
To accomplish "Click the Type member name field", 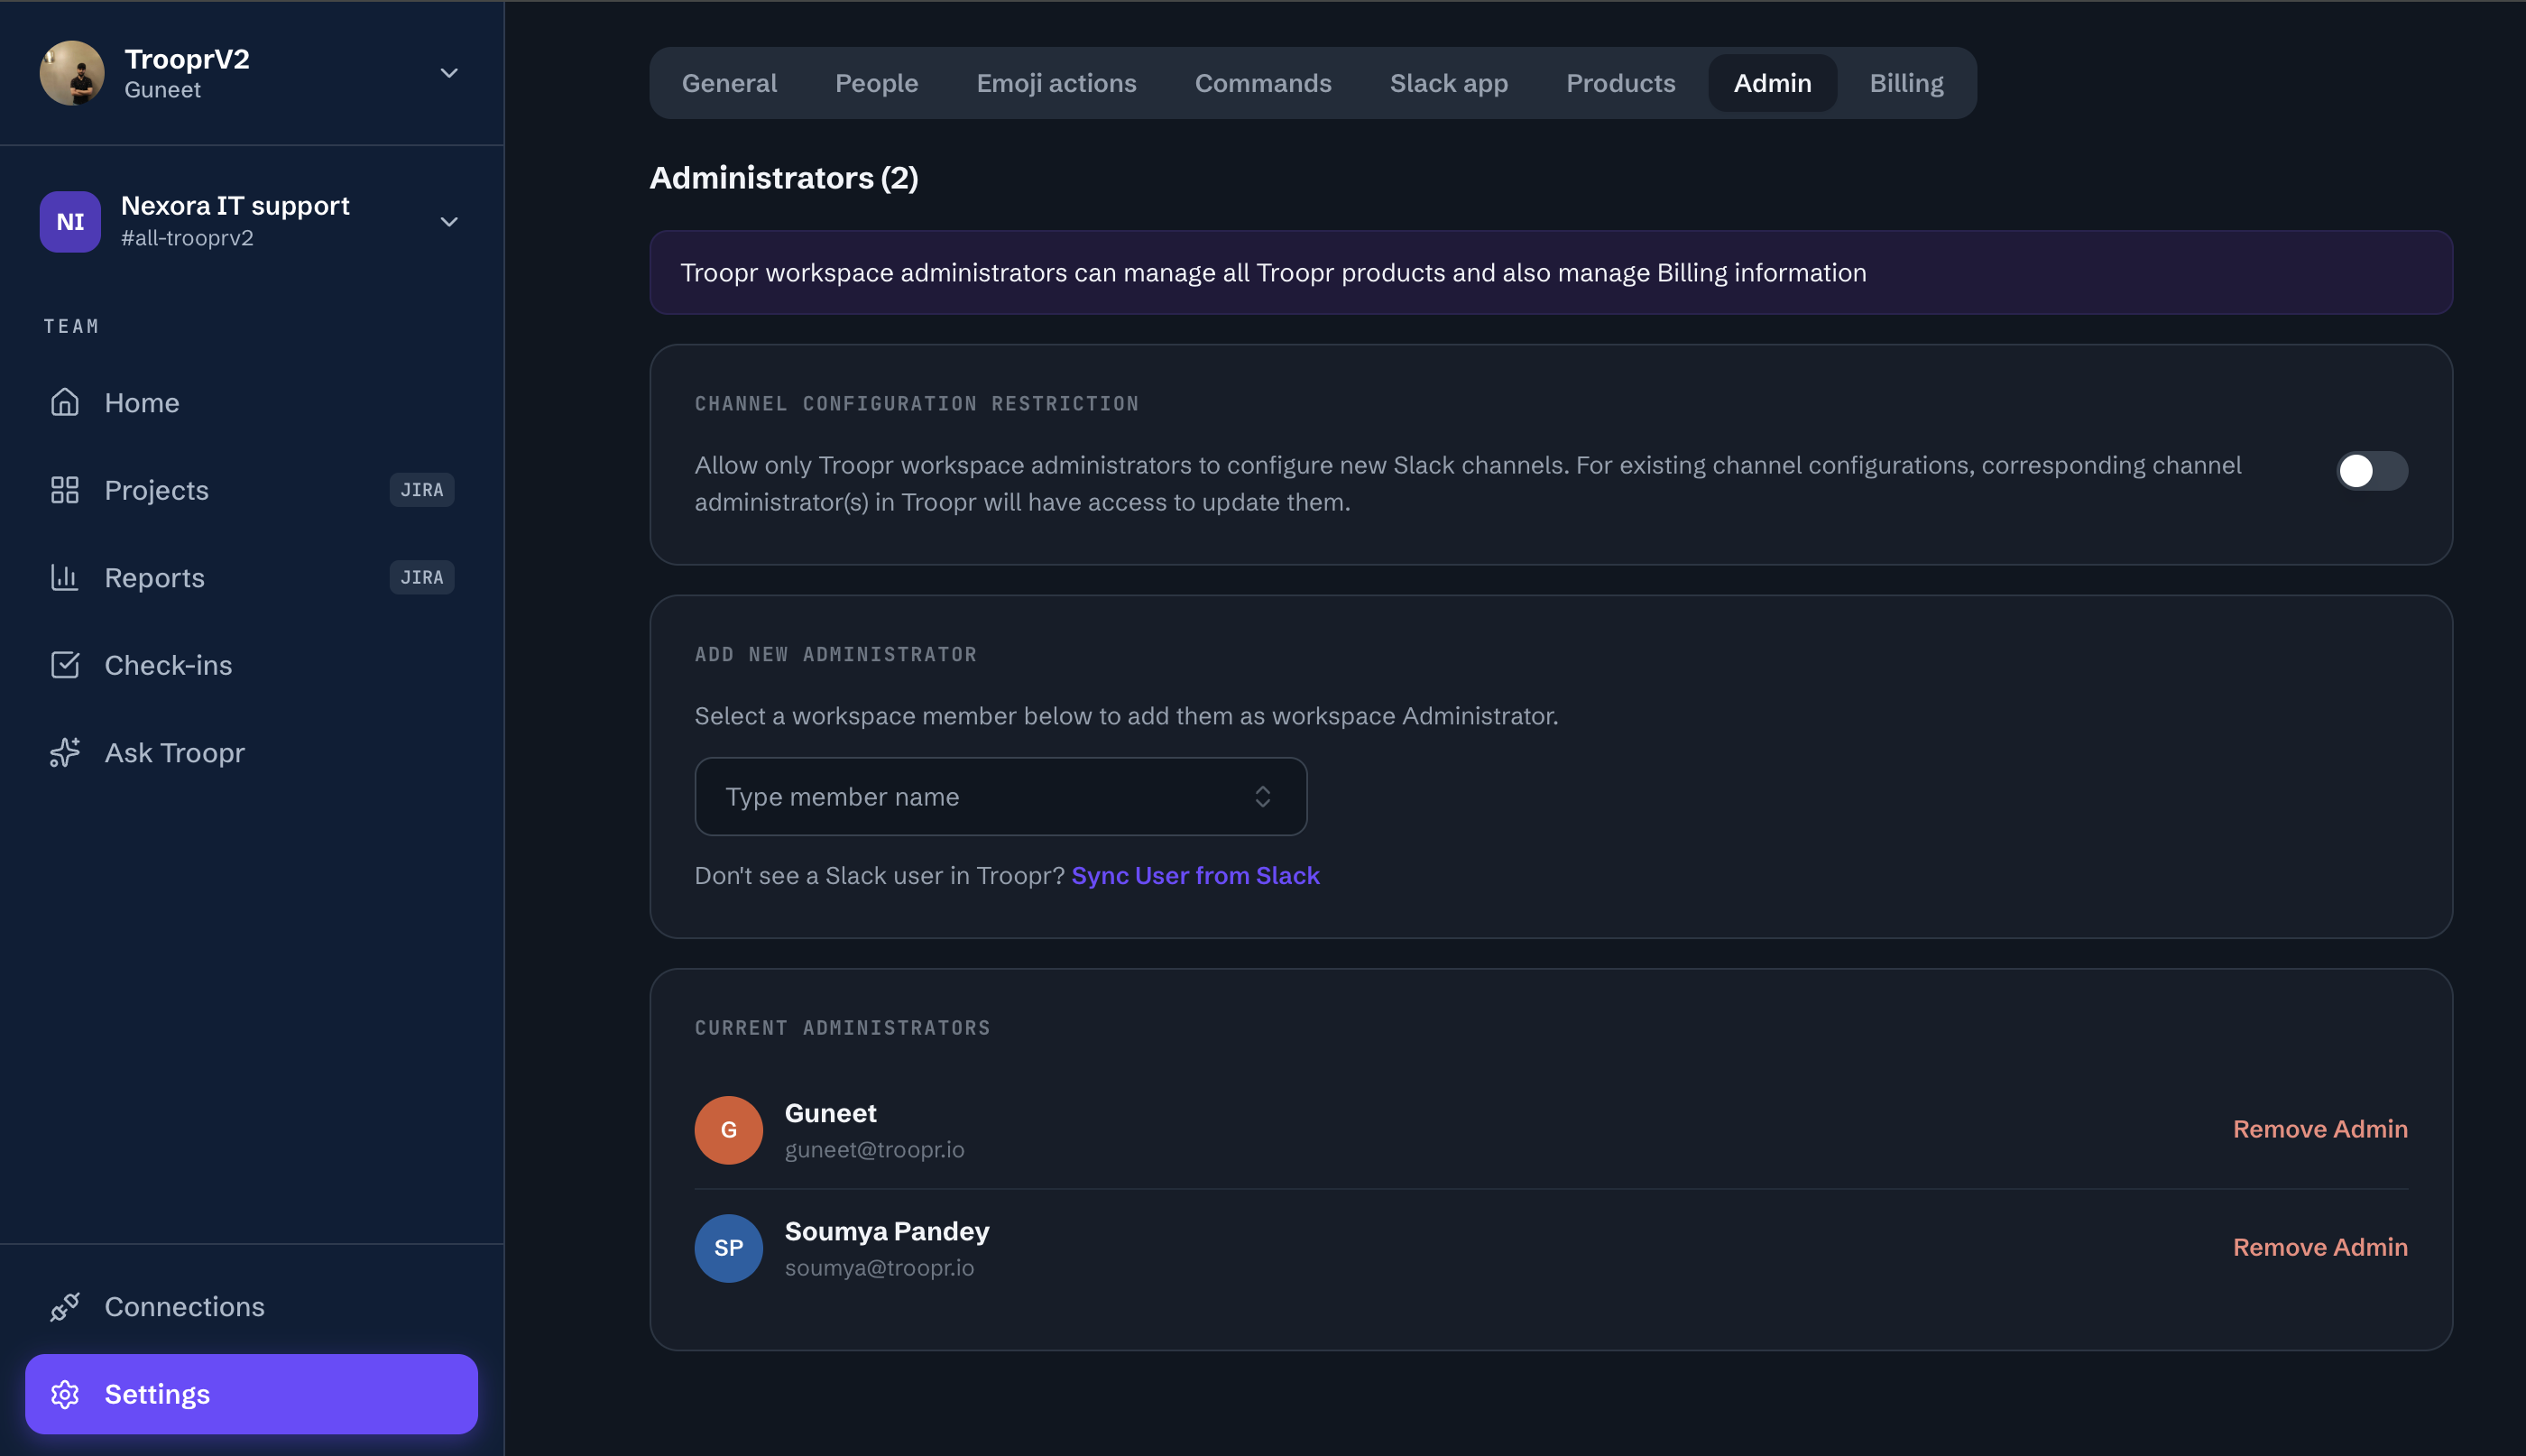I will 1000,796.
